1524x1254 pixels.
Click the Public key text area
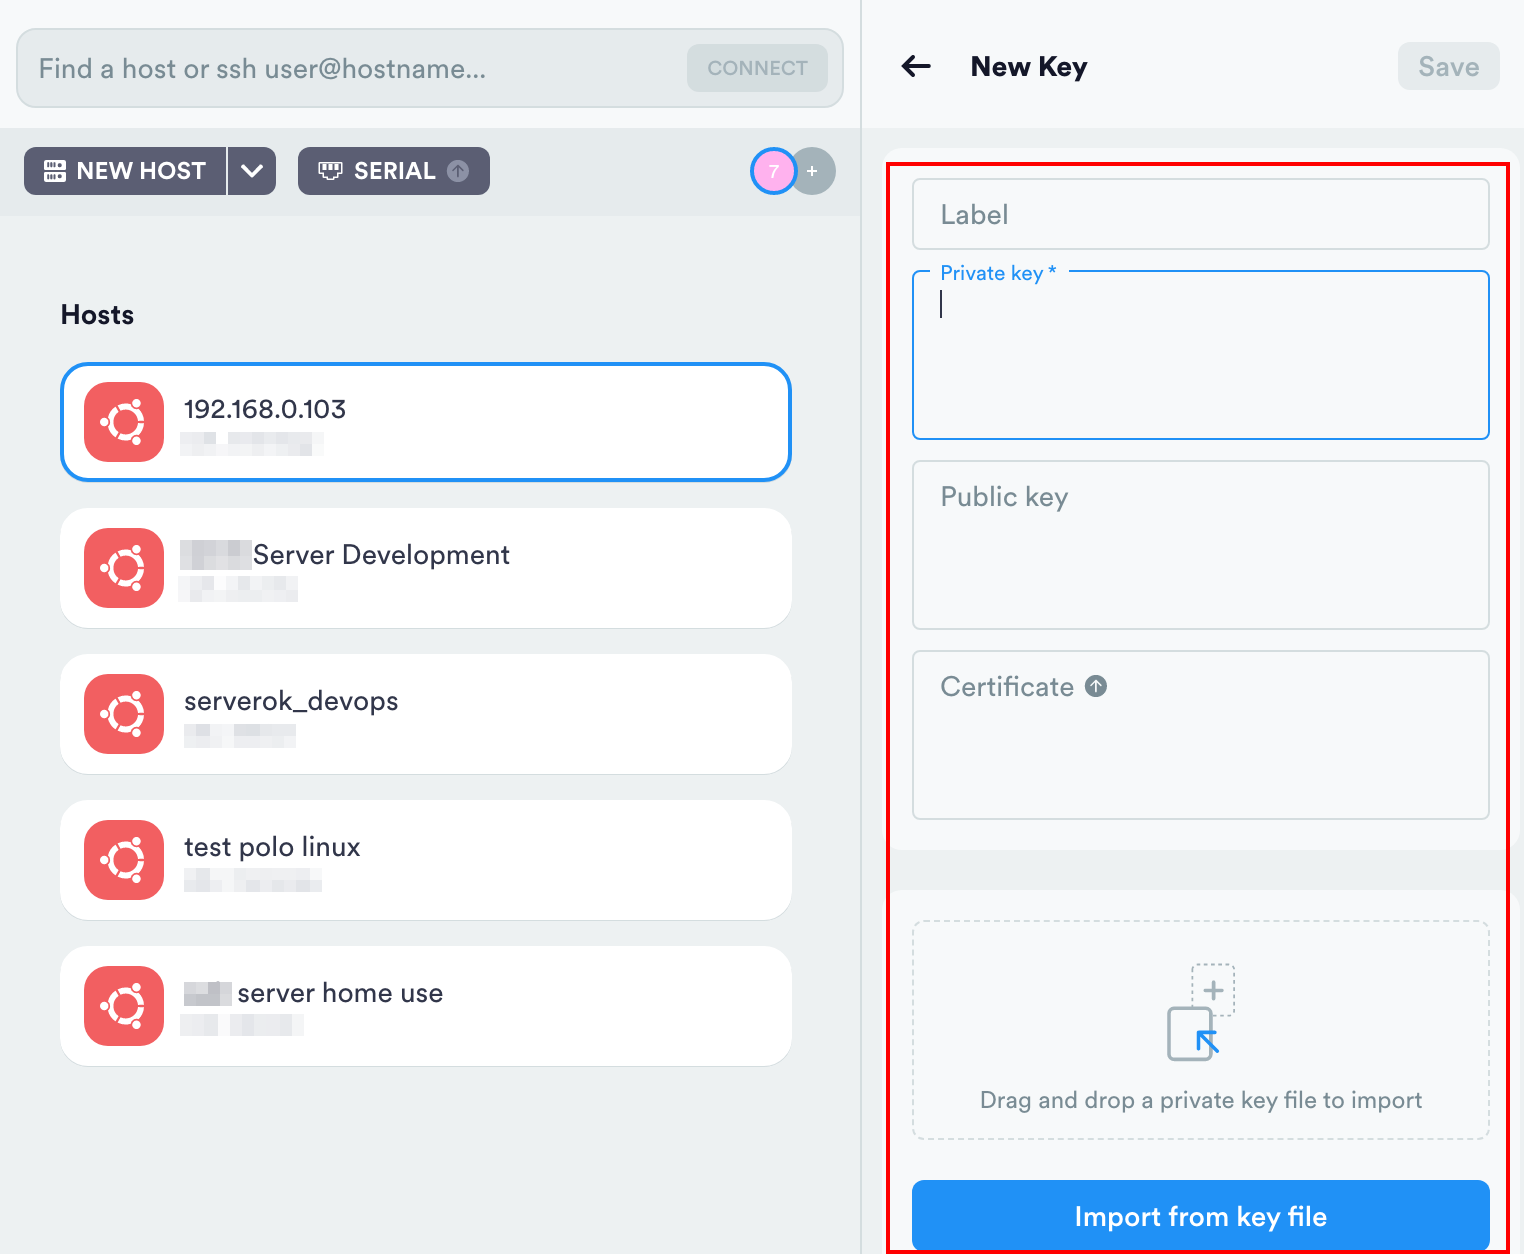click(x=1200, y=545)
